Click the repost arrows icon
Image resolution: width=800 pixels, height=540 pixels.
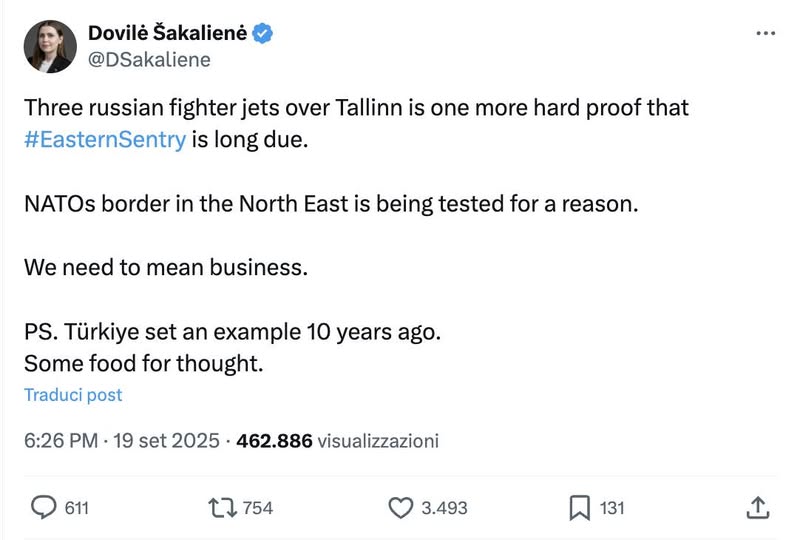click(x=220, y=508)
